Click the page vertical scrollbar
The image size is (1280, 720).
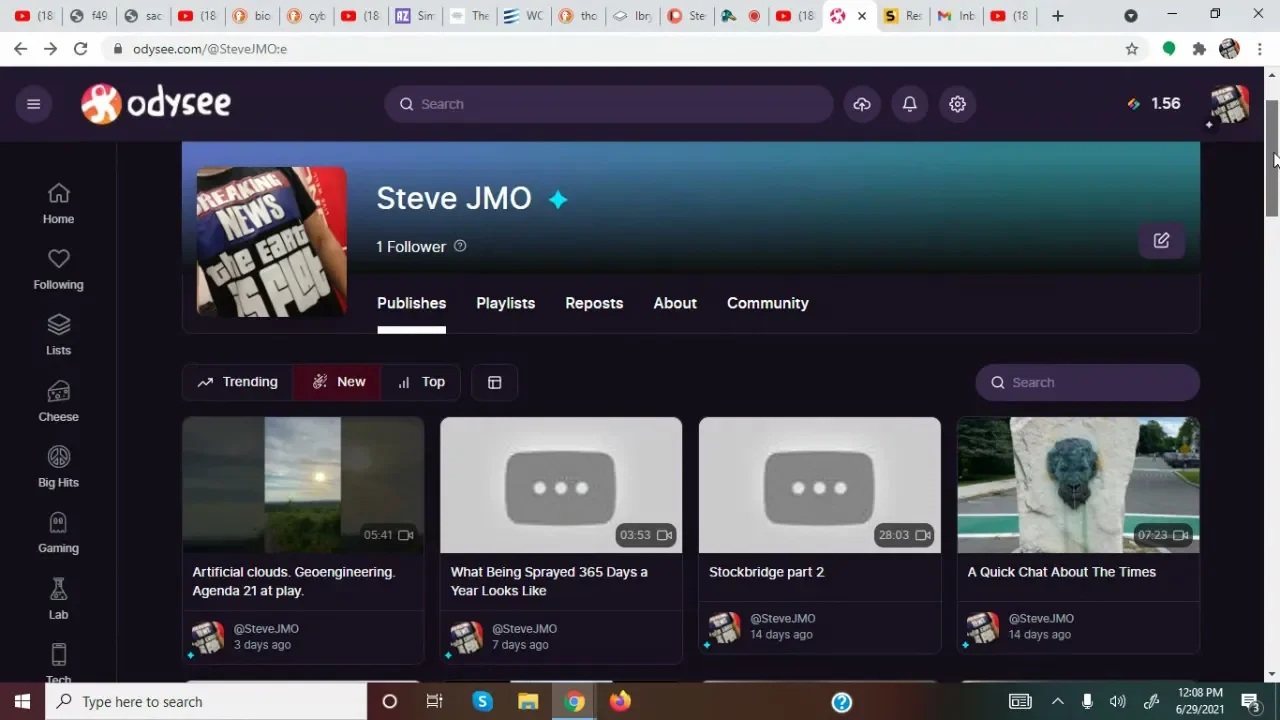click(1272, 160)
